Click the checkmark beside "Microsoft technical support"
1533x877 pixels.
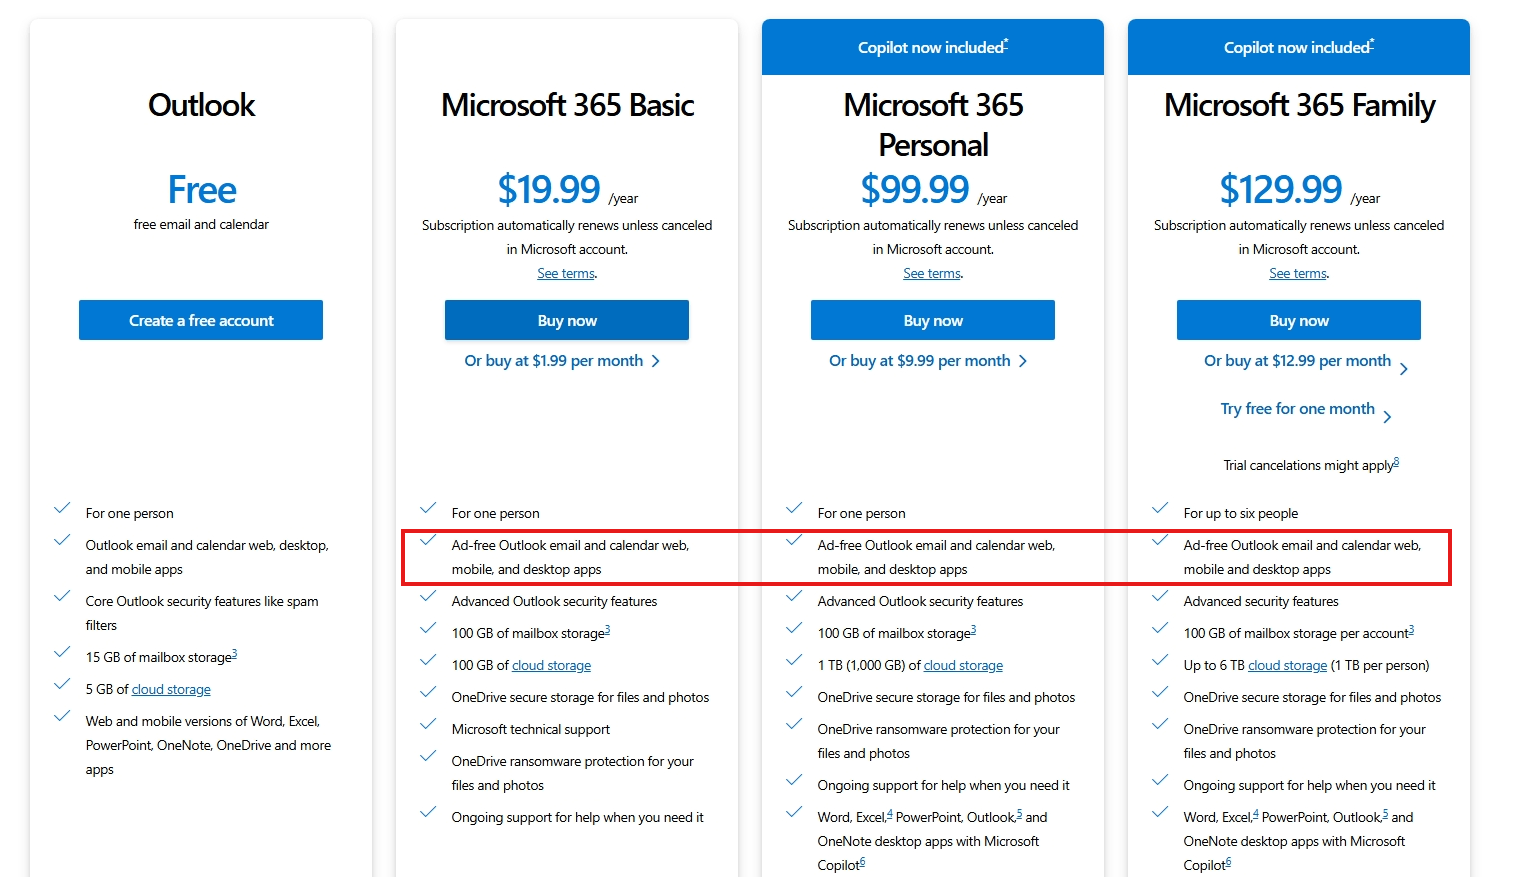click(428, 725)
